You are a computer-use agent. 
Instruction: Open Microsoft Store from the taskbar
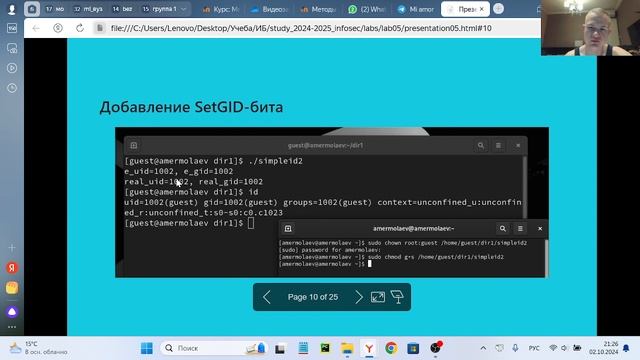[x=413, y=348]
